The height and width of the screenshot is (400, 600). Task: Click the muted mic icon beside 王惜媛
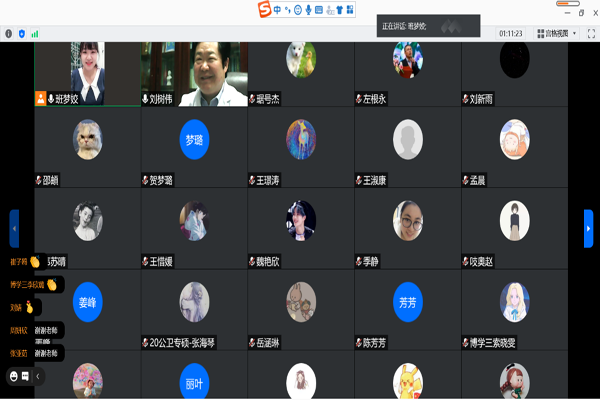coord(145,261)
